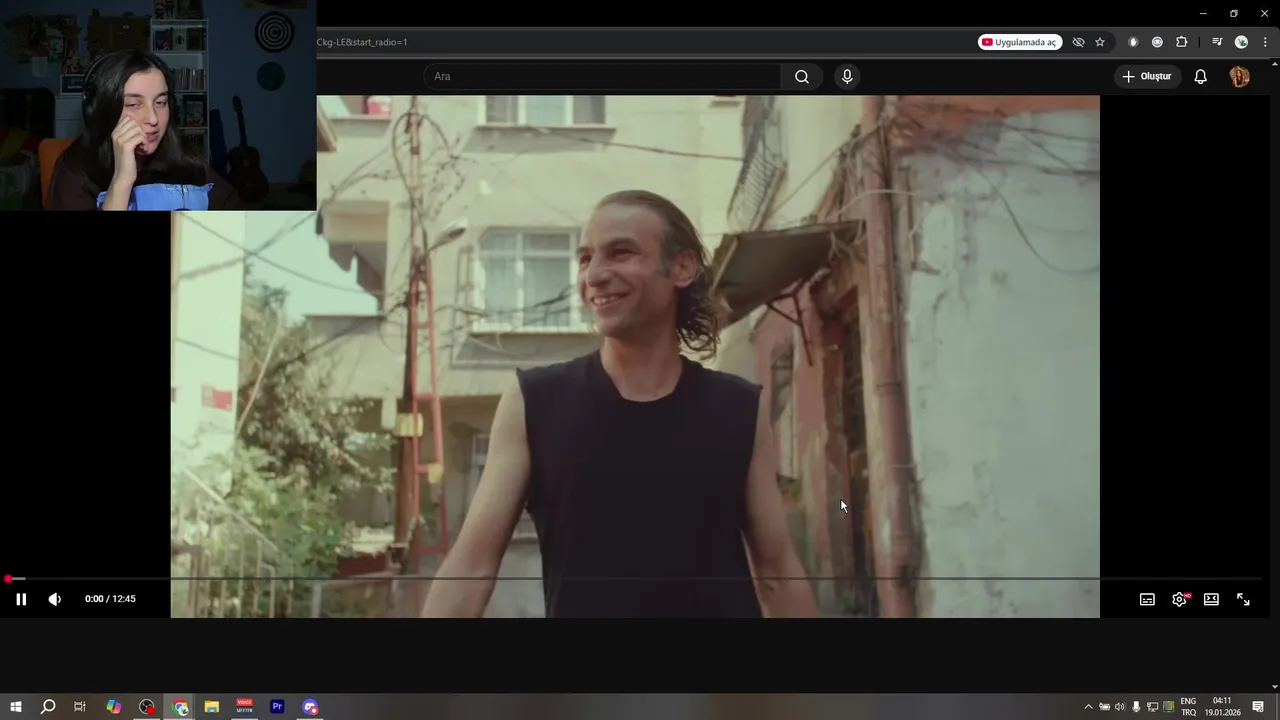
Task: Bookmark this page with the star icon
Action: [1100, 42]
